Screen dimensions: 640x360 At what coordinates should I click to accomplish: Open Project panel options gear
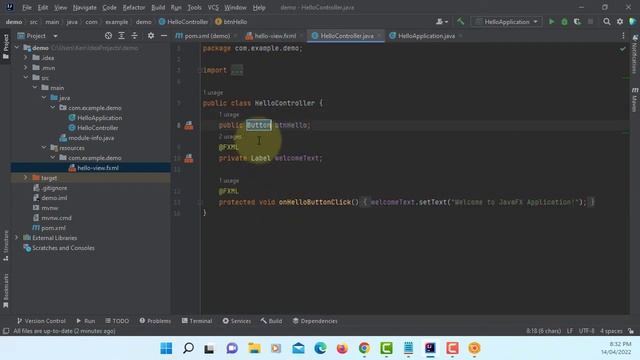pos(151,36)
